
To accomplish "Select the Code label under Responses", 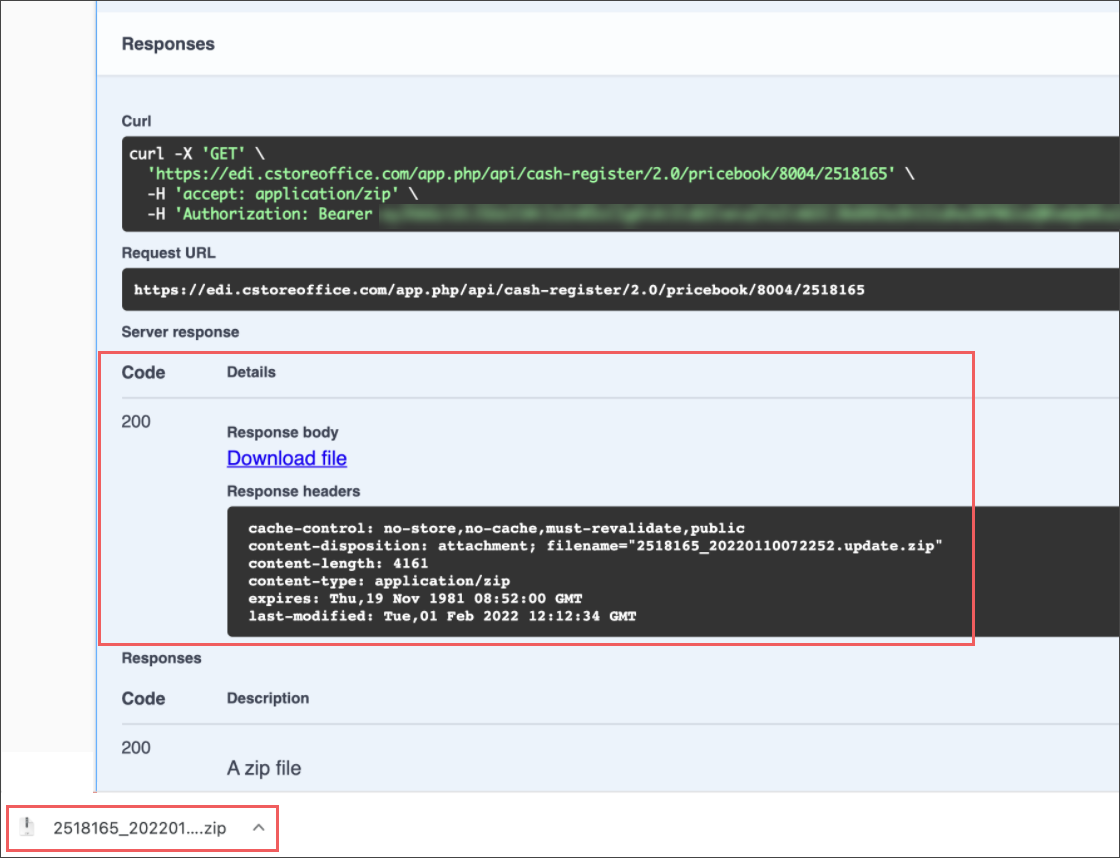I will click(x=144, y=698).
